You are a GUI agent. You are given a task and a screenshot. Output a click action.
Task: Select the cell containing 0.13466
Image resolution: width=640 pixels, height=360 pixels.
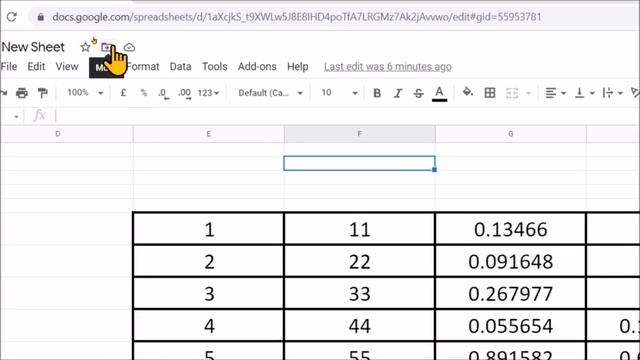coord(511,229)
